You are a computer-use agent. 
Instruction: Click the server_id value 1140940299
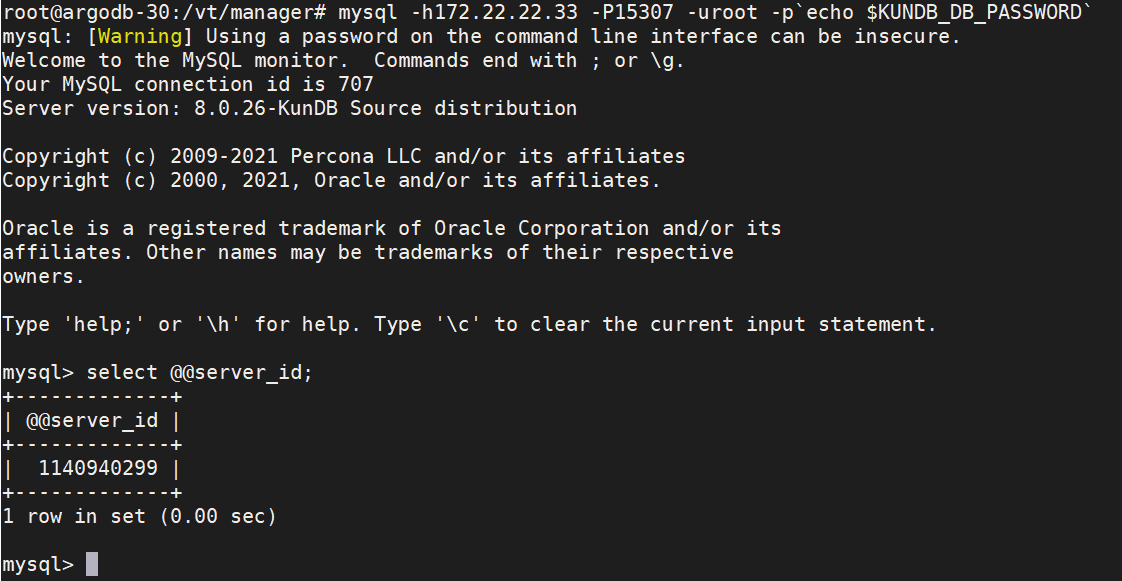[x=98, y=468]
